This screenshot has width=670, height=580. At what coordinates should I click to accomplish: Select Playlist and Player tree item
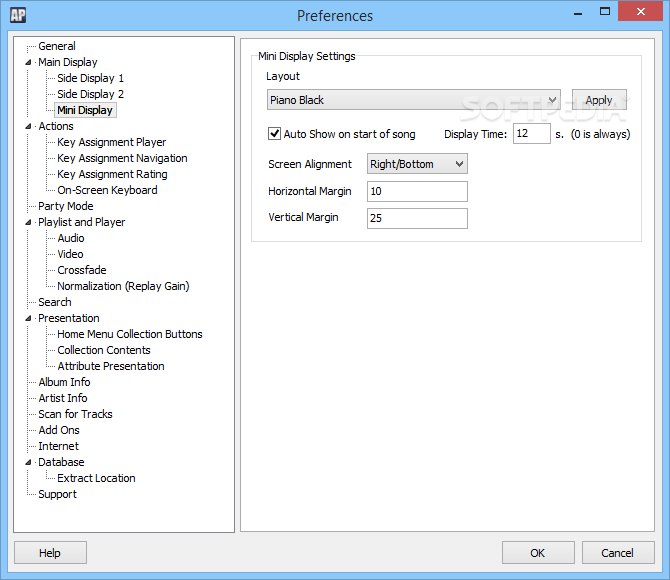(82, 222)
